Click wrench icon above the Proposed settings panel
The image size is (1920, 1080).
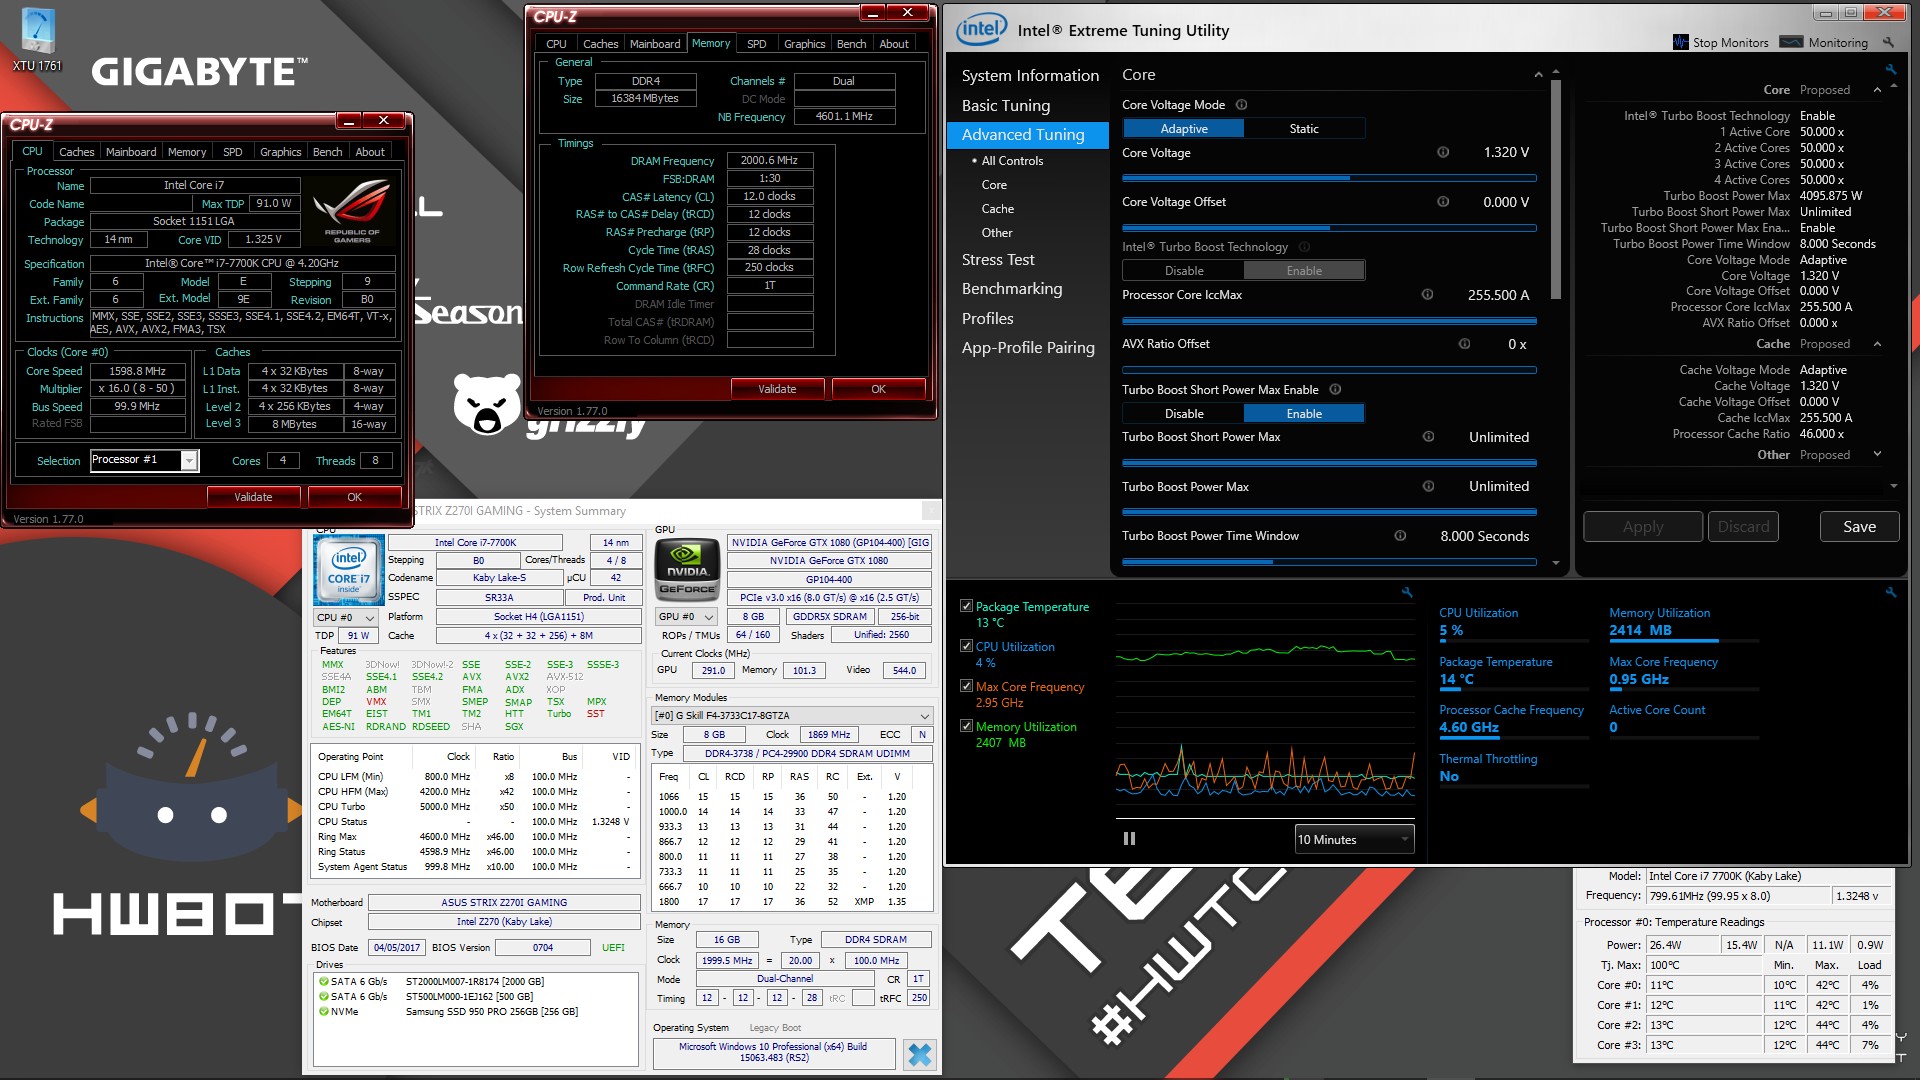point(1891,69)
